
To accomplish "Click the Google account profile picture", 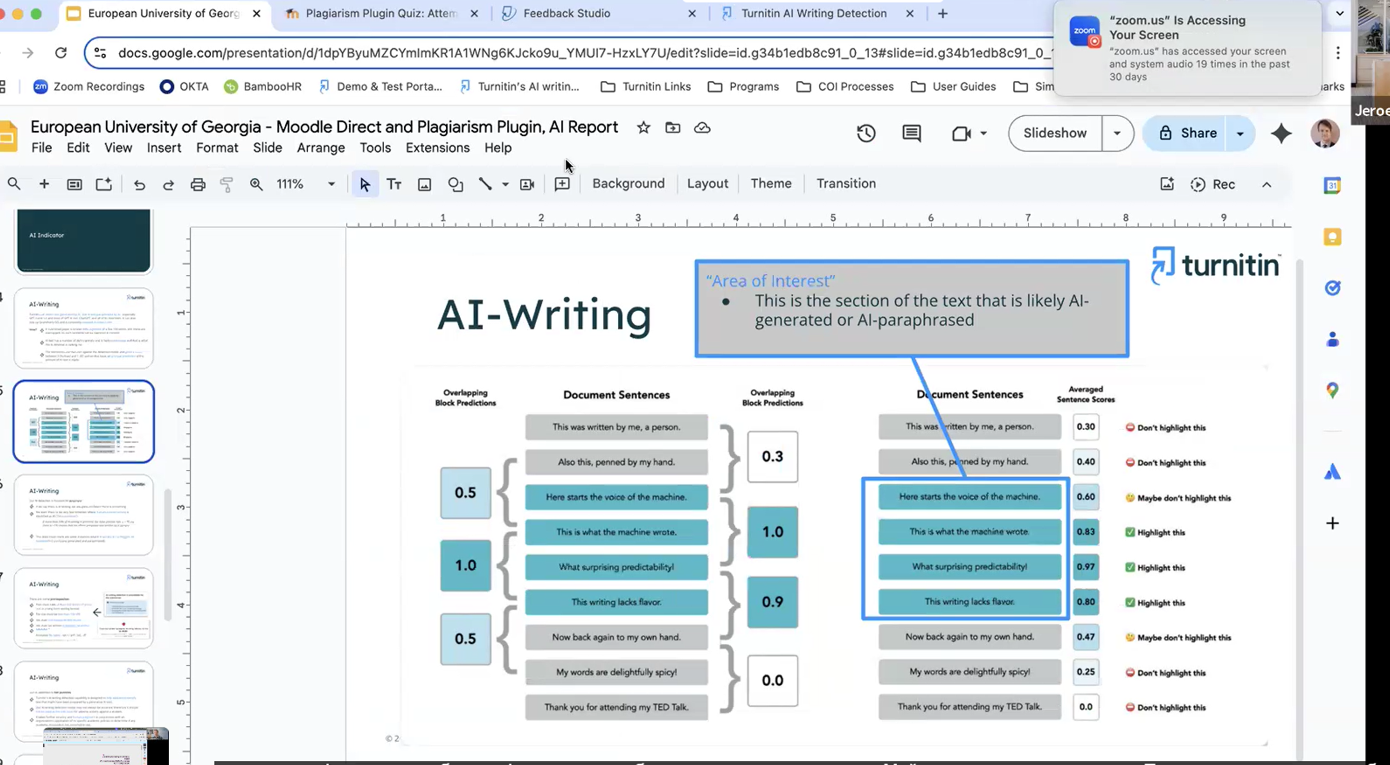I will pyautogui.click(x=1325, y=133).
